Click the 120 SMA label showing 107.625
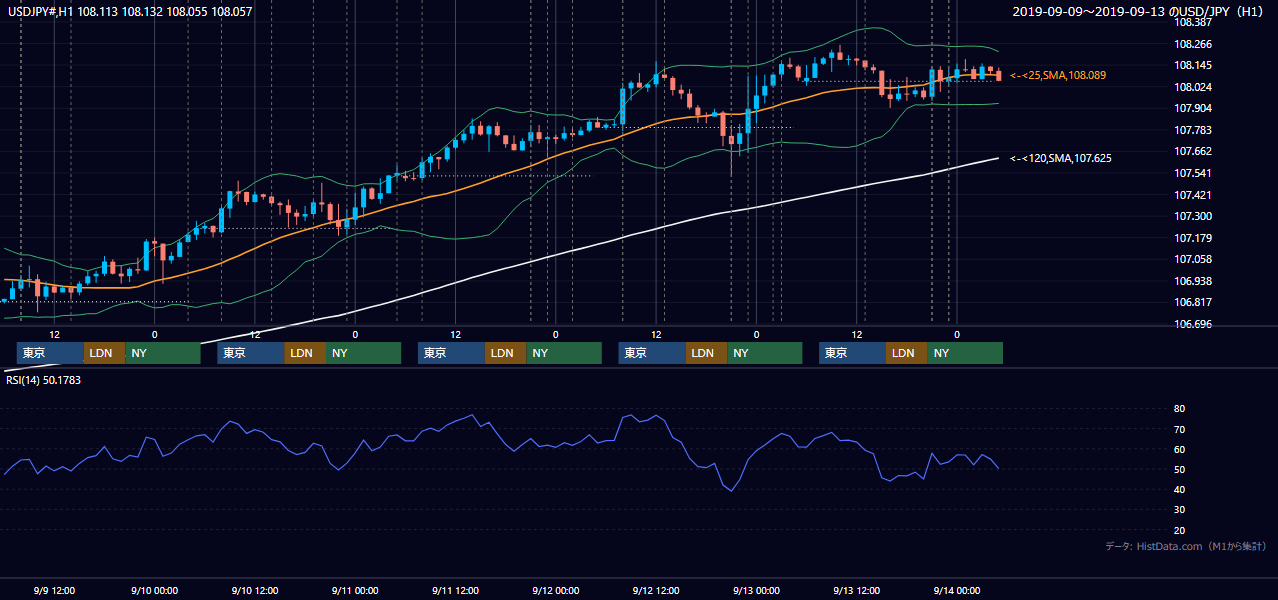Screen dimensions: 1278x600 [x=1061, y=158]
